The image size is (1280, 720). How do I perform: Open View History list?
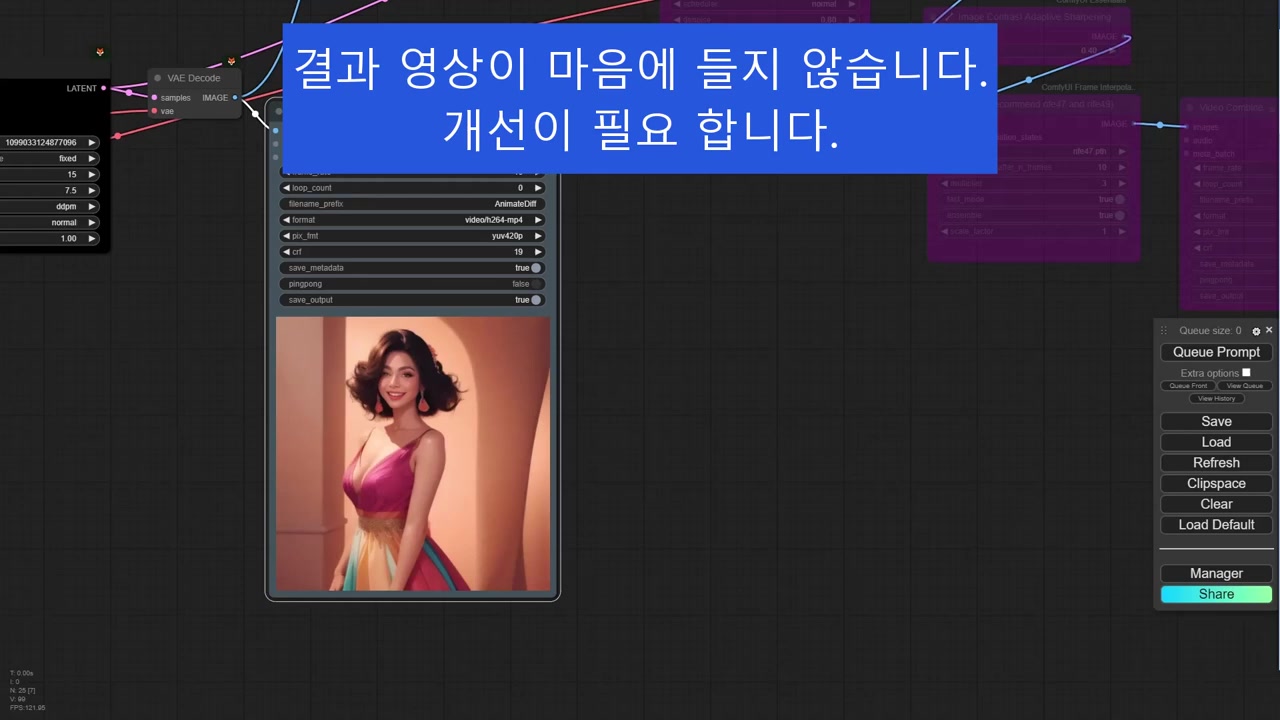pyautogui.click(x=1216, y=399)
